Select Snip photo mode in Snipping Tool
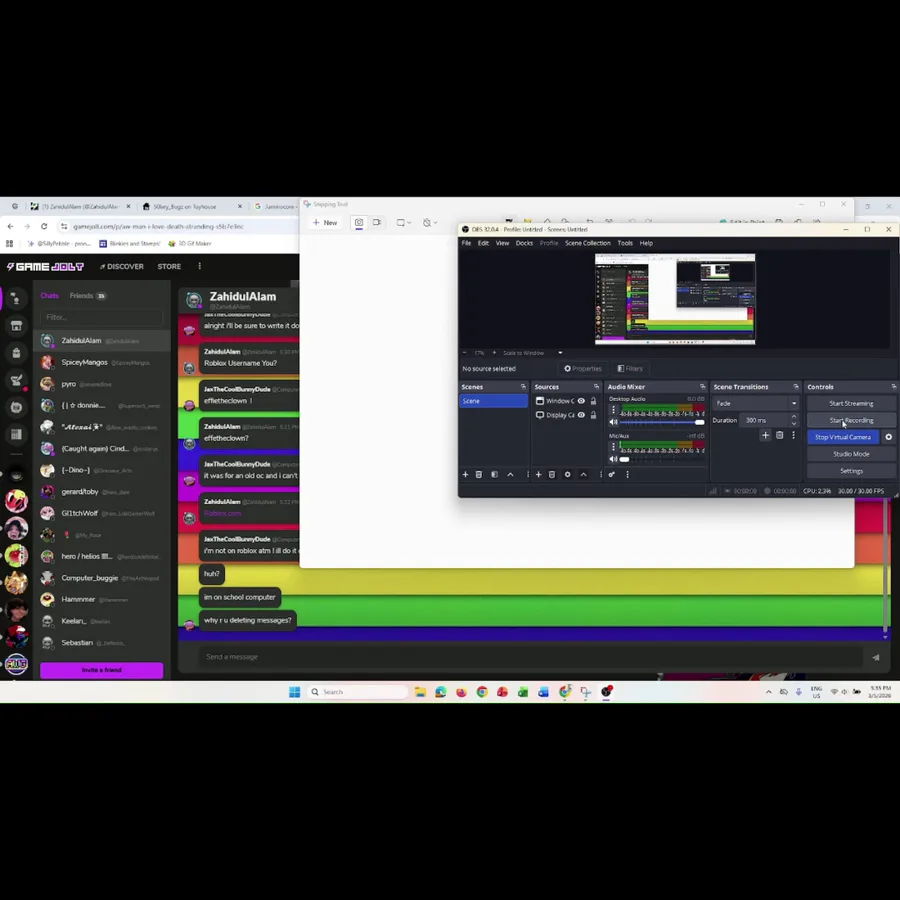Viewport: 900px width, 900px height. tap(359, 223)
